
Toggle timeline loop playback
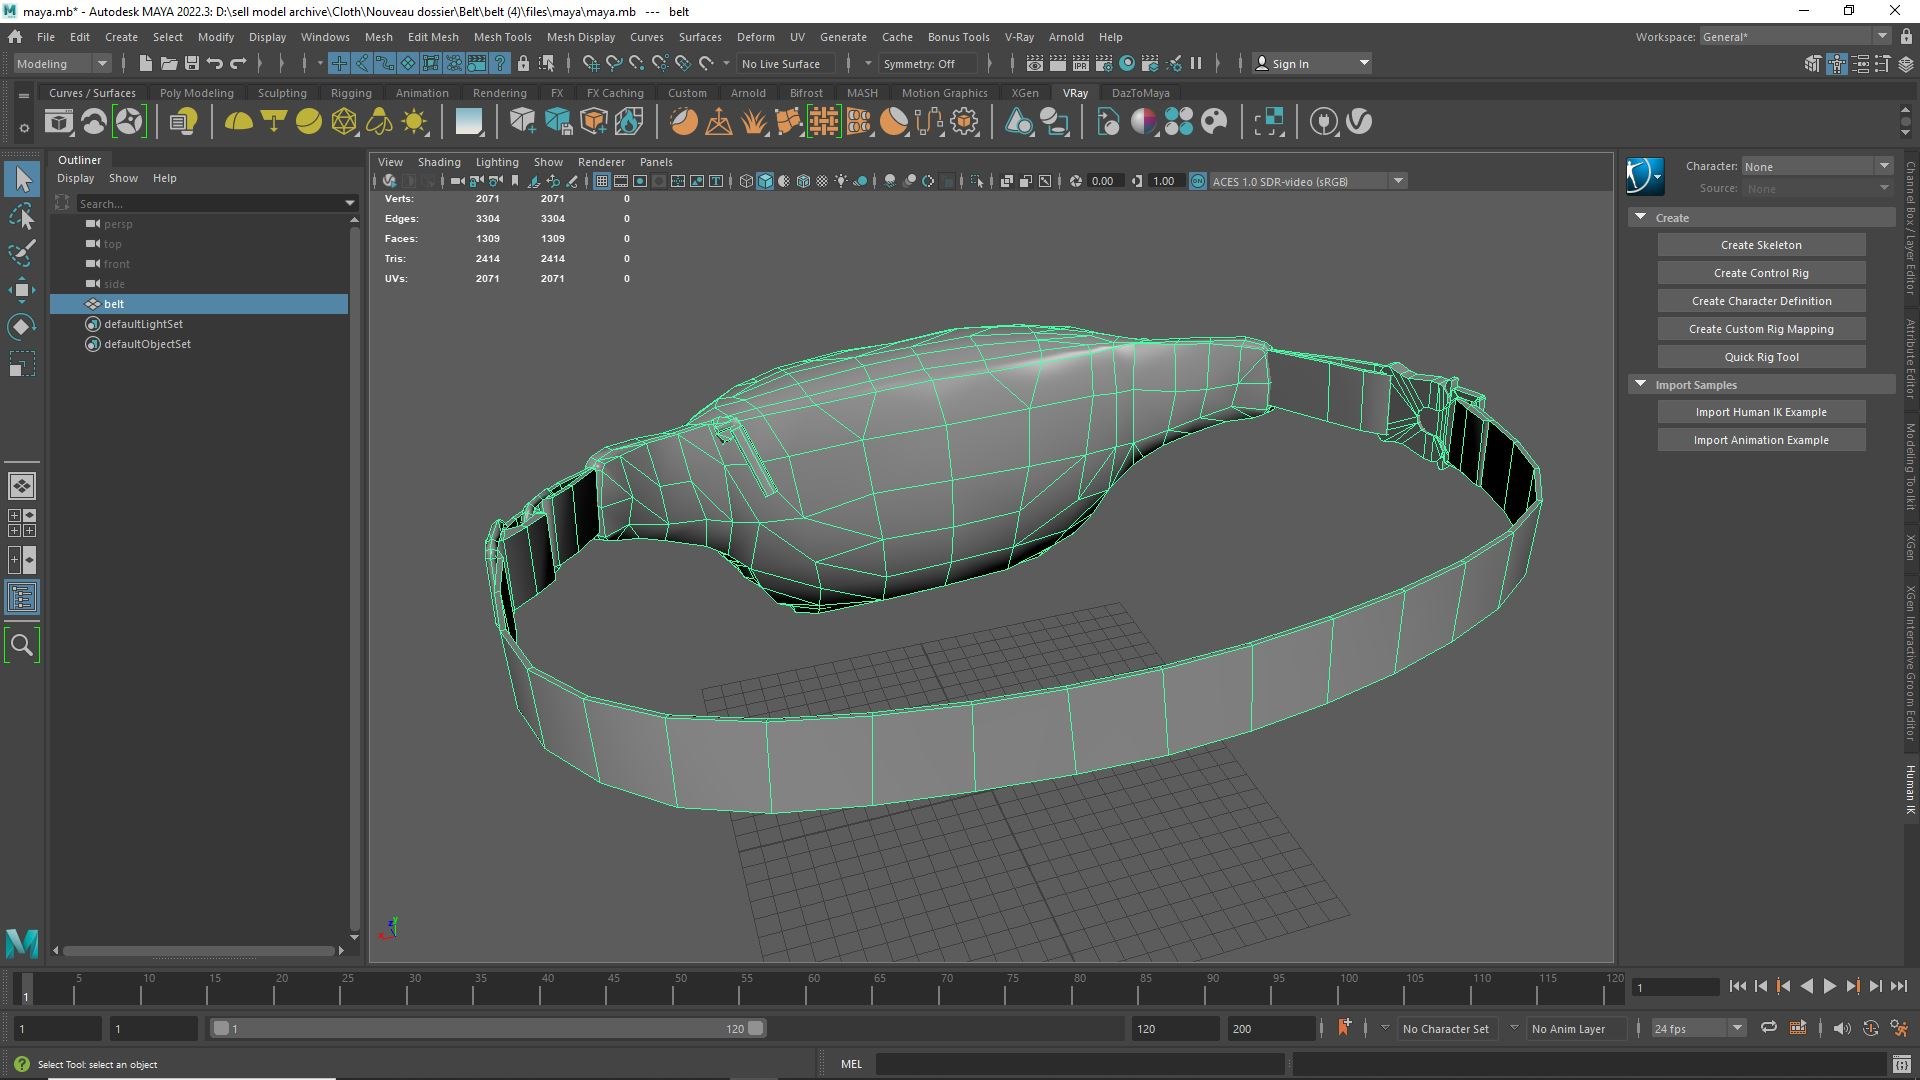1768,1028
